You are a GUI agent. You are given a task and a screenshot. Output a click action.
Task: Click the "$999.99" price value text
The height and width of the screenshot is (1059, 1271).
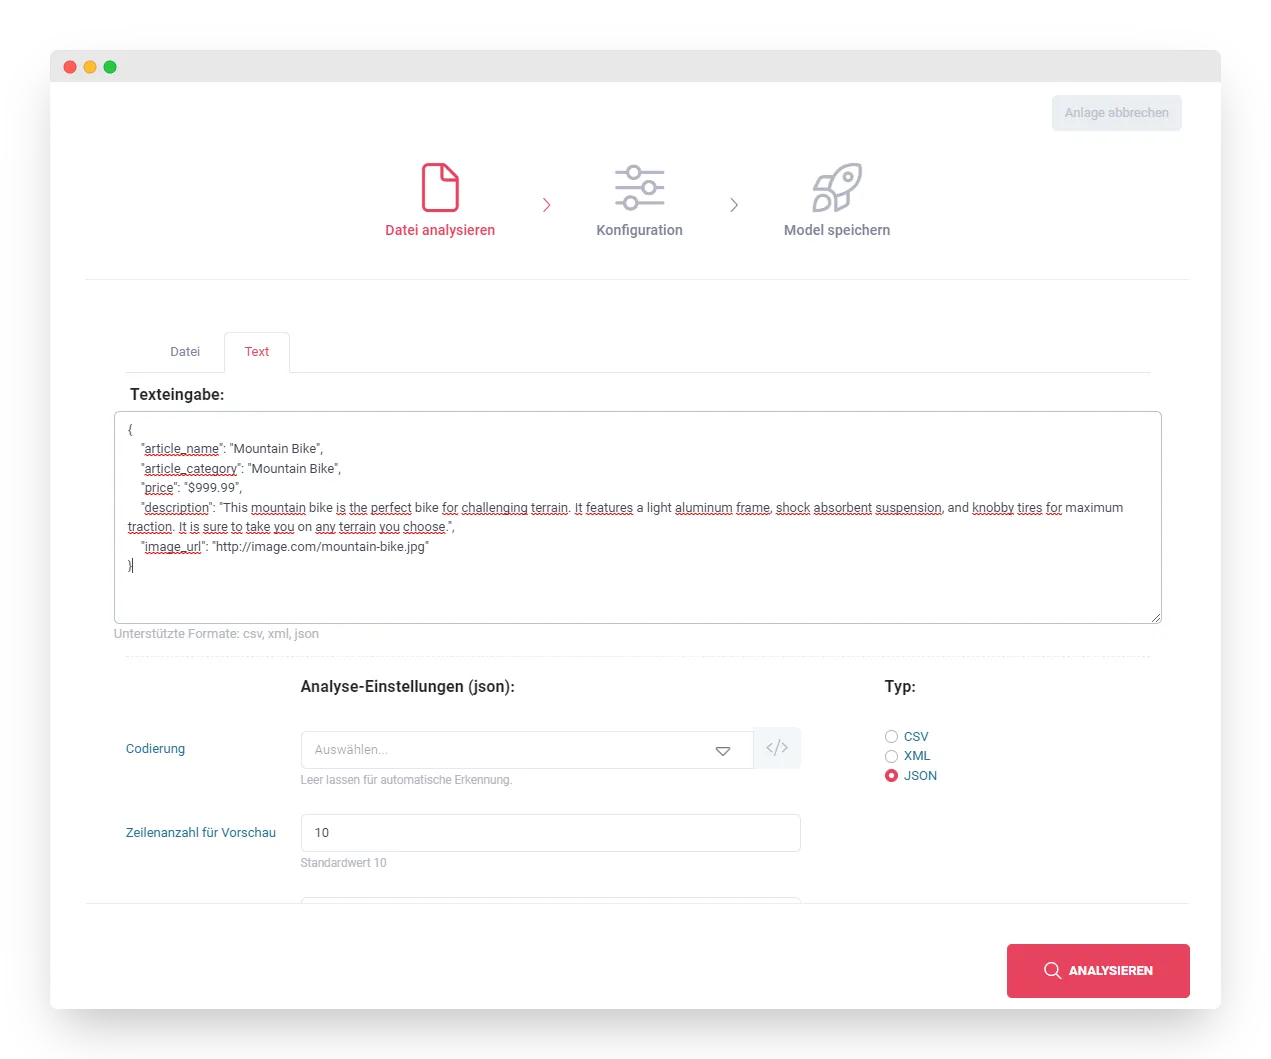pyautogui.click(x=212, y=488)
